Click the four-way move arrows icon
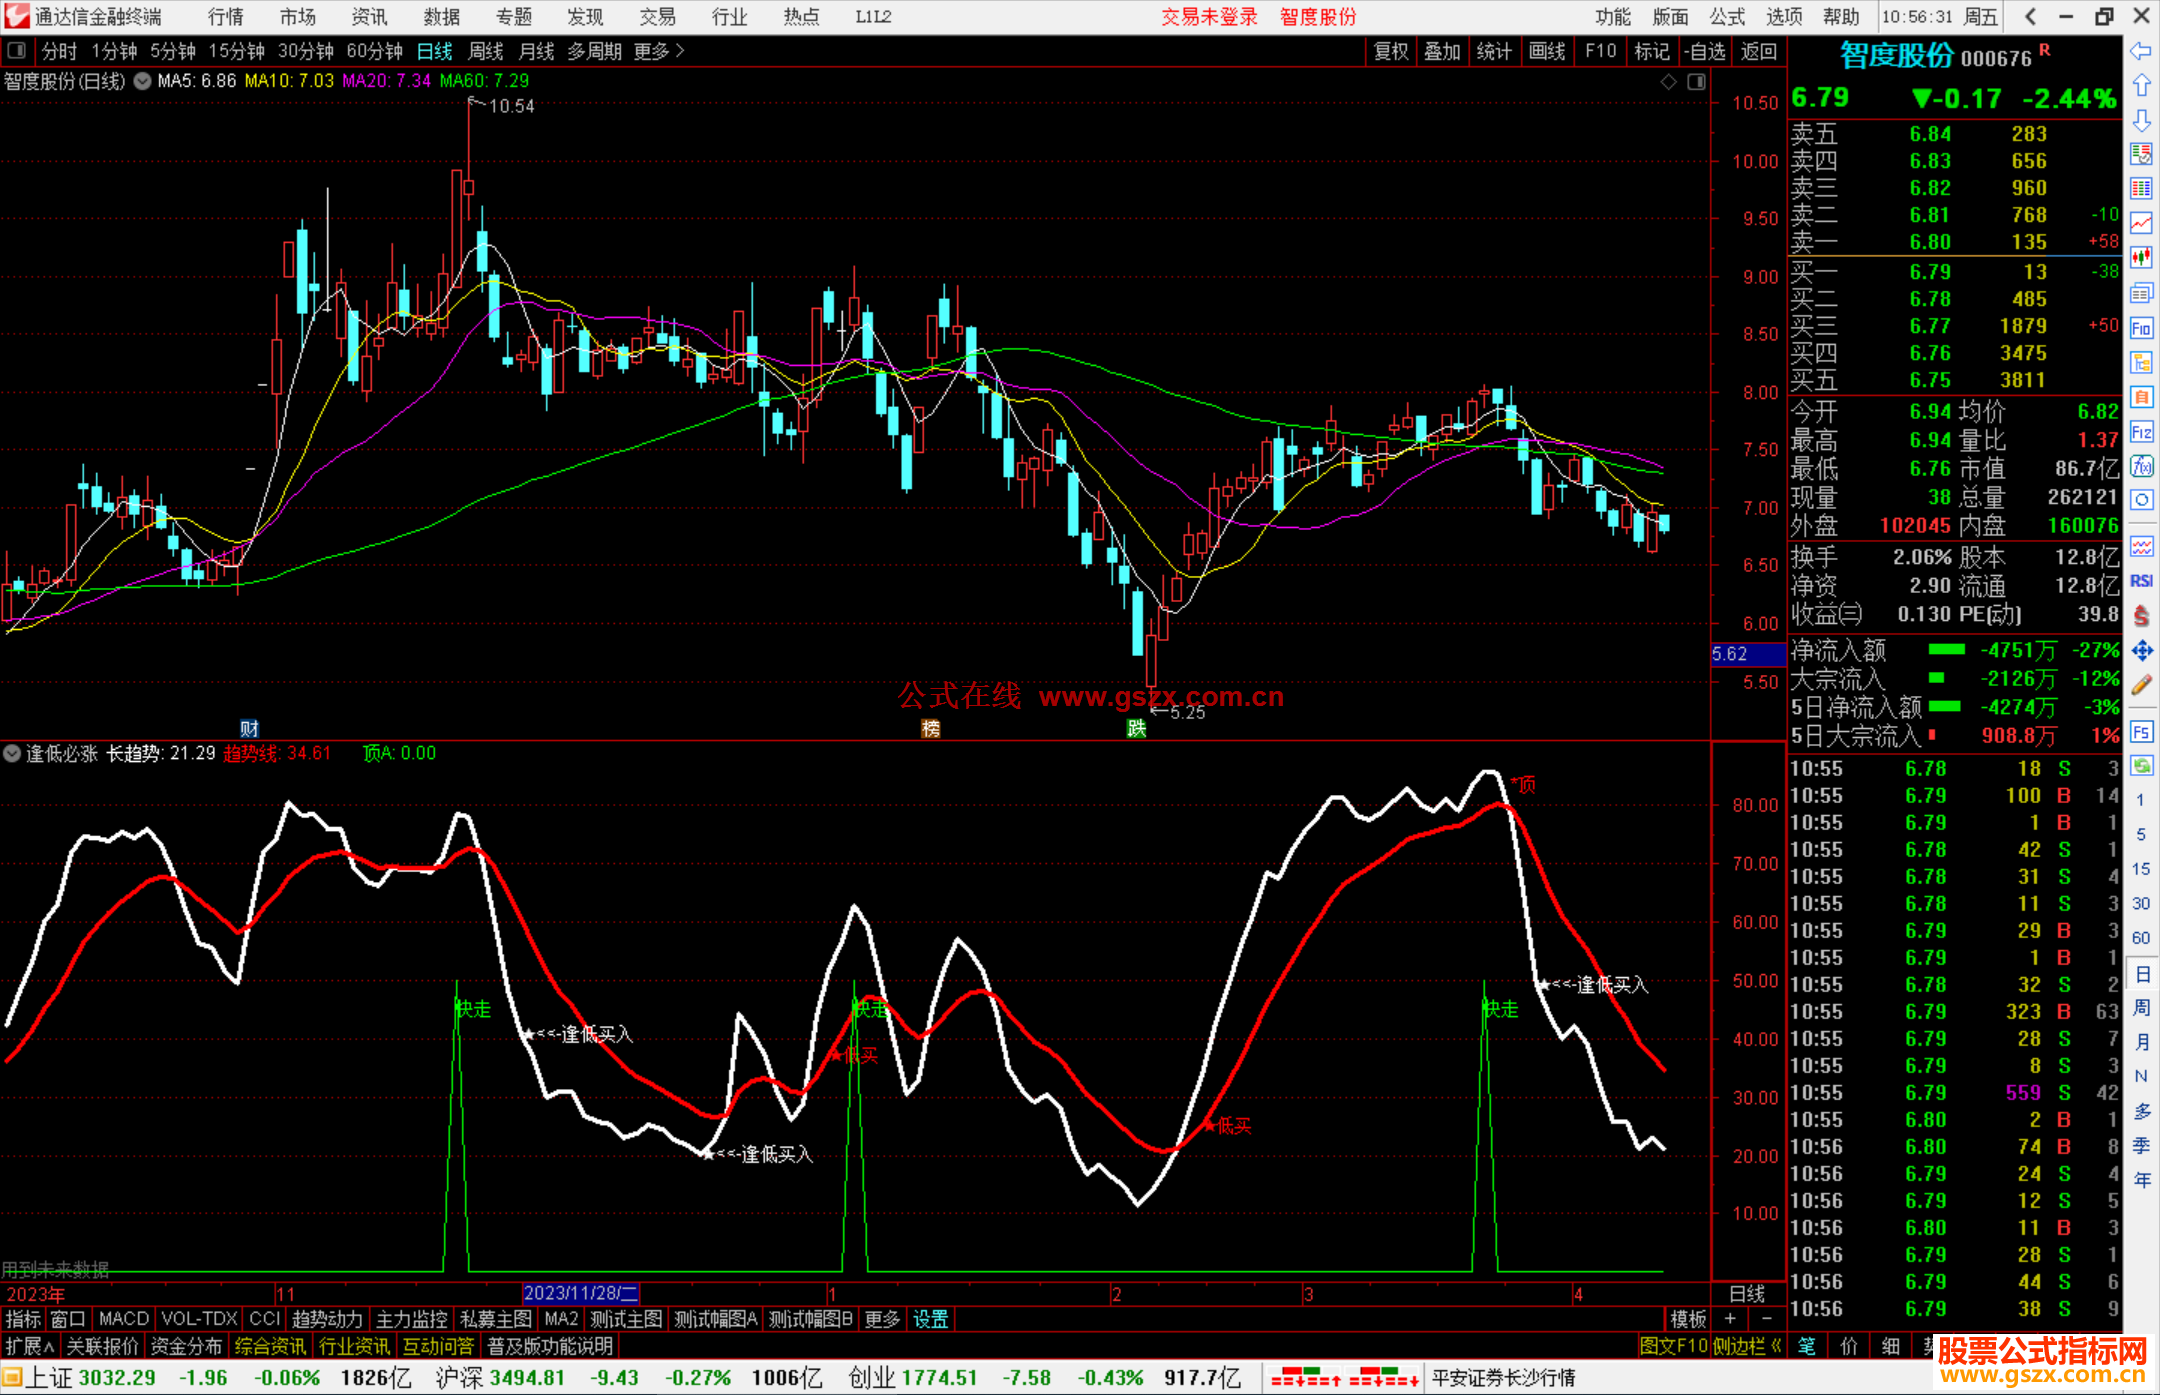 (2141, 651)
